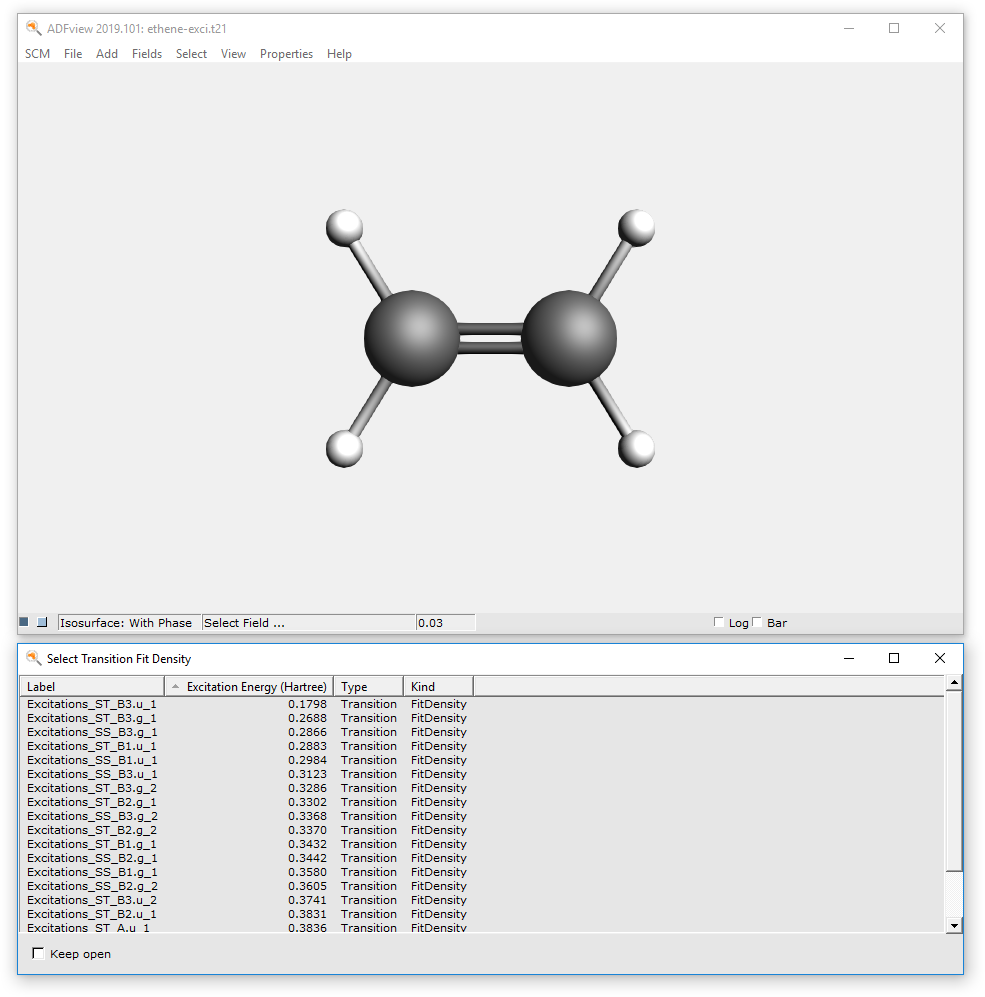Open the Select menu
Image resolution: width=985 pixels, height=997 pixels.
point(191,54)
